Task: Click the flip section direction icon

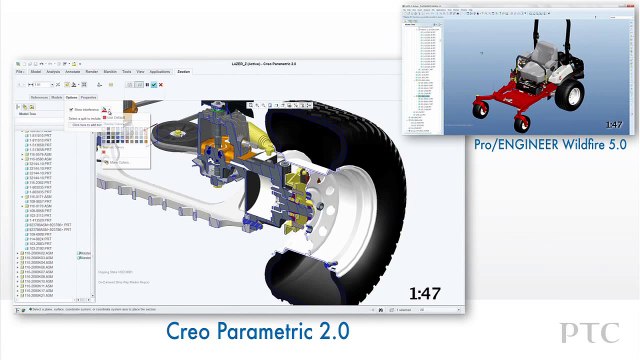Action: pyautogui.click(x=58, y=84)
